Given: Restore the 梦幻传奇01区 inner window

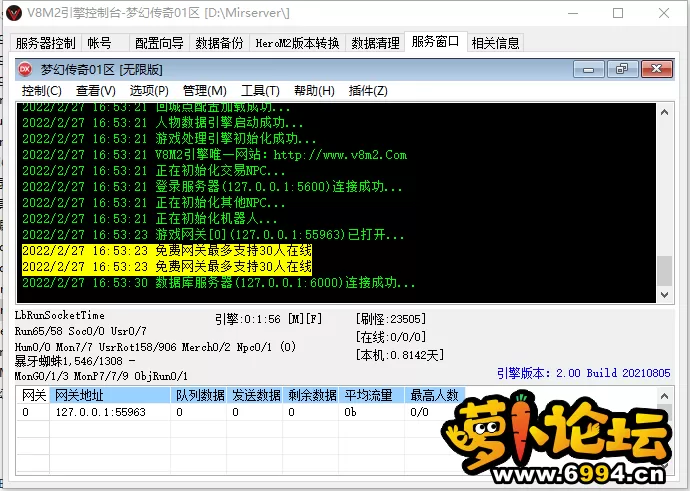Looking at the screenshot, I should (622, 69).
